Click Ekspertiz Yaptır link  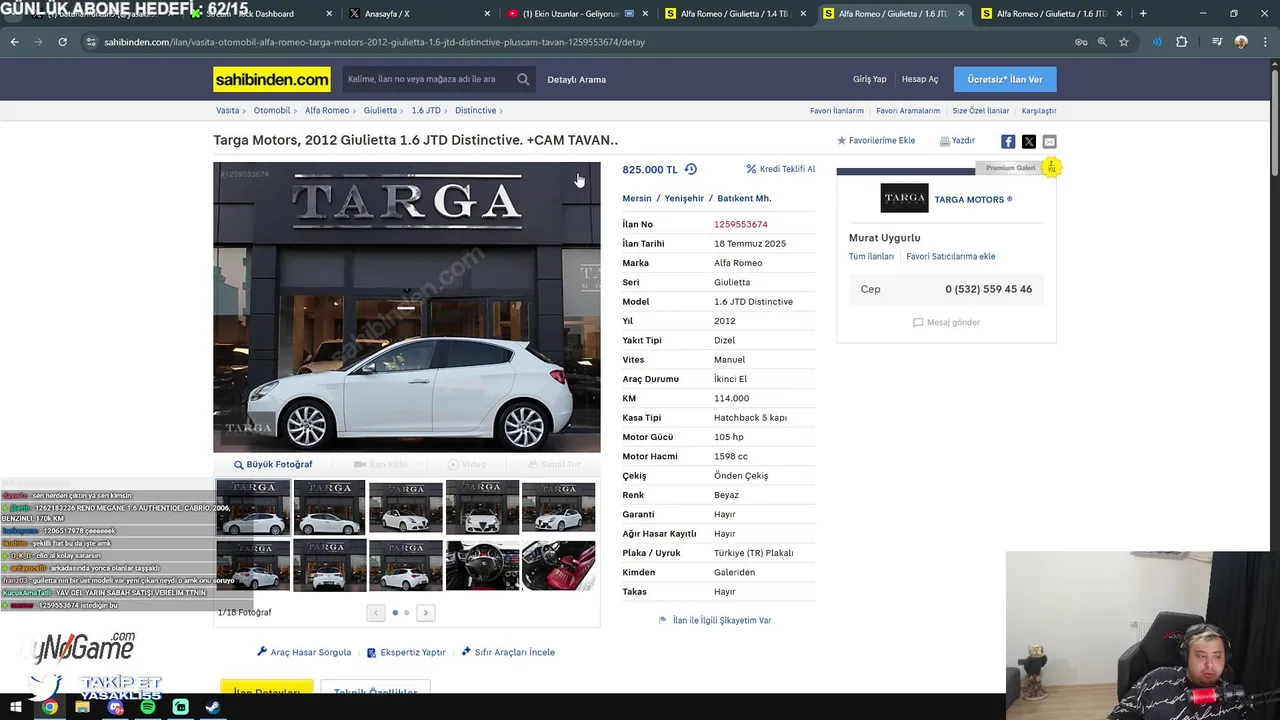(x=406, y=652)
